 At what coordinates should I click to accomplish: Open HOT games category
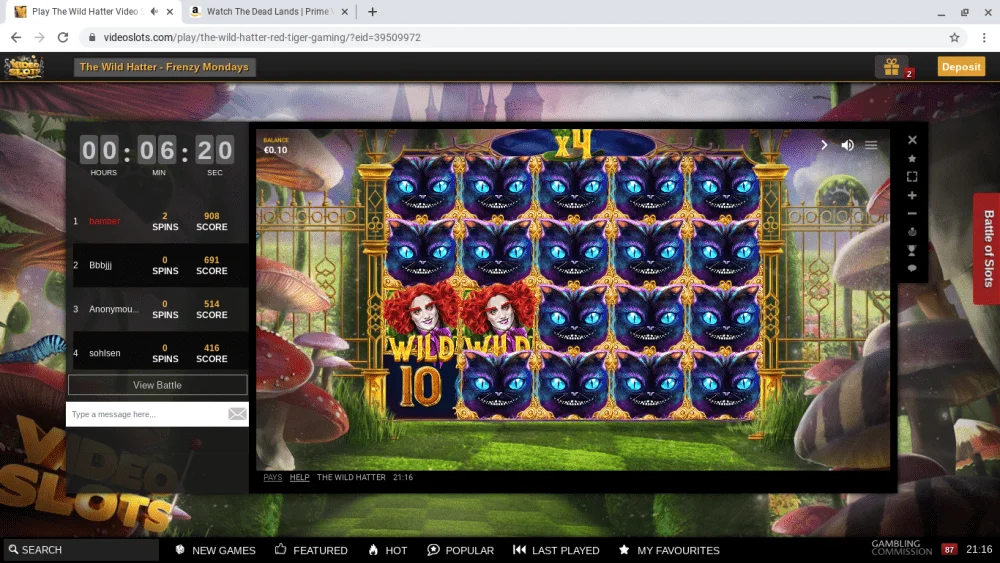pos(388,550)
